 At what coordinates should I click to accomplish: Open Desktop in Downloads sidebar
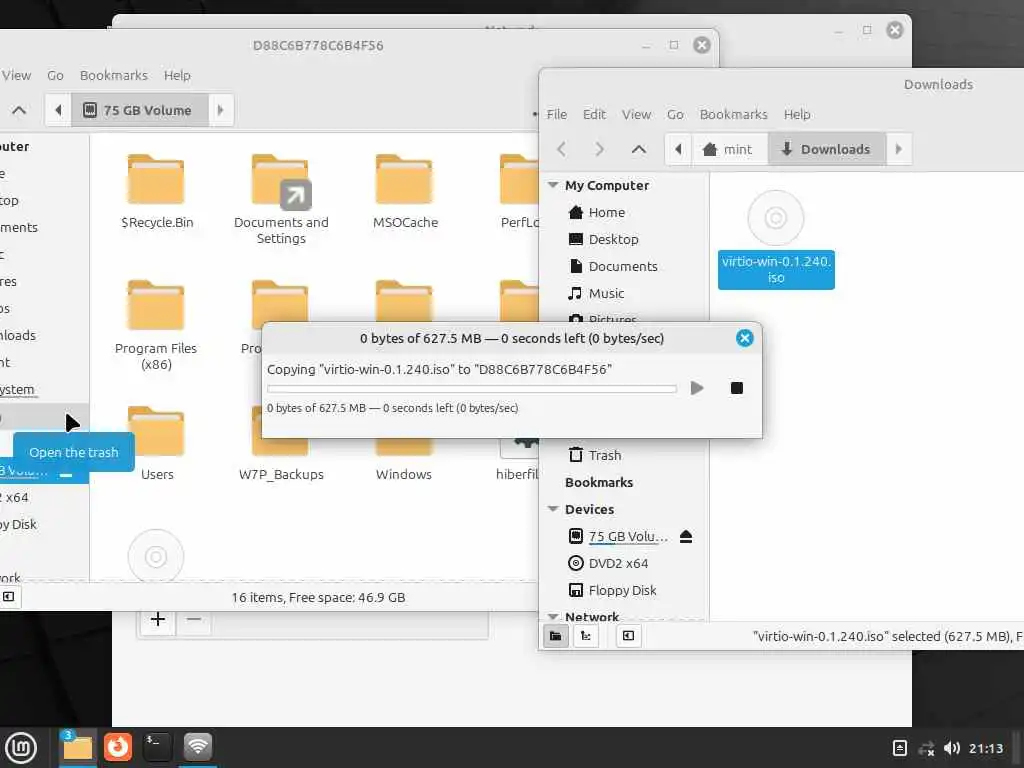613,239
